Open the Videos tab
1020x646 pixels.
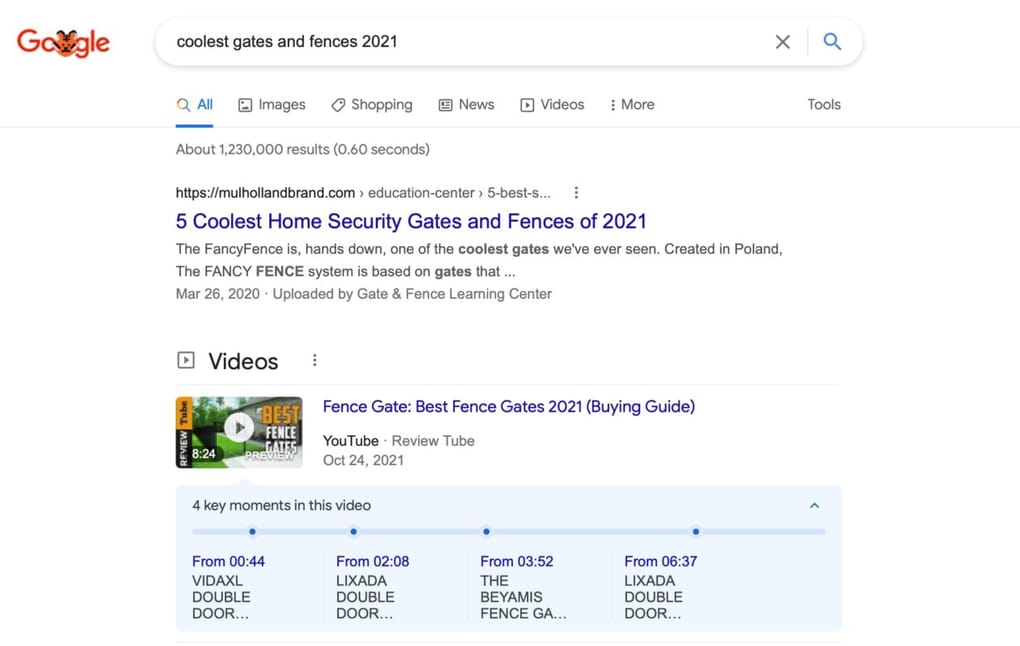(x=552, y=105)
